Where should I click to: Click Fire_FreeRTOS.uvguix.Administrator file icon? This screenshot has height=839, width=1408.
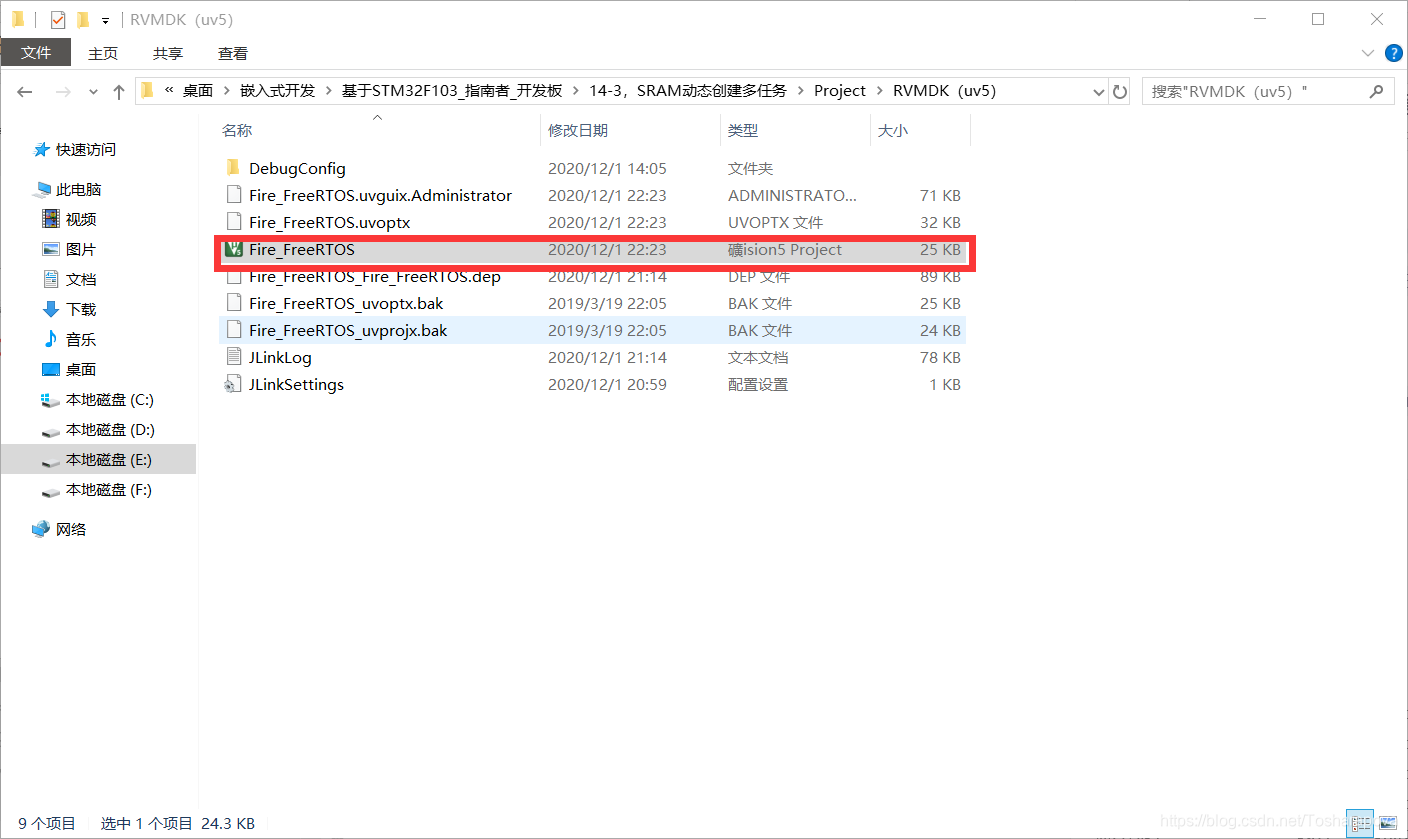click(233, 195)
